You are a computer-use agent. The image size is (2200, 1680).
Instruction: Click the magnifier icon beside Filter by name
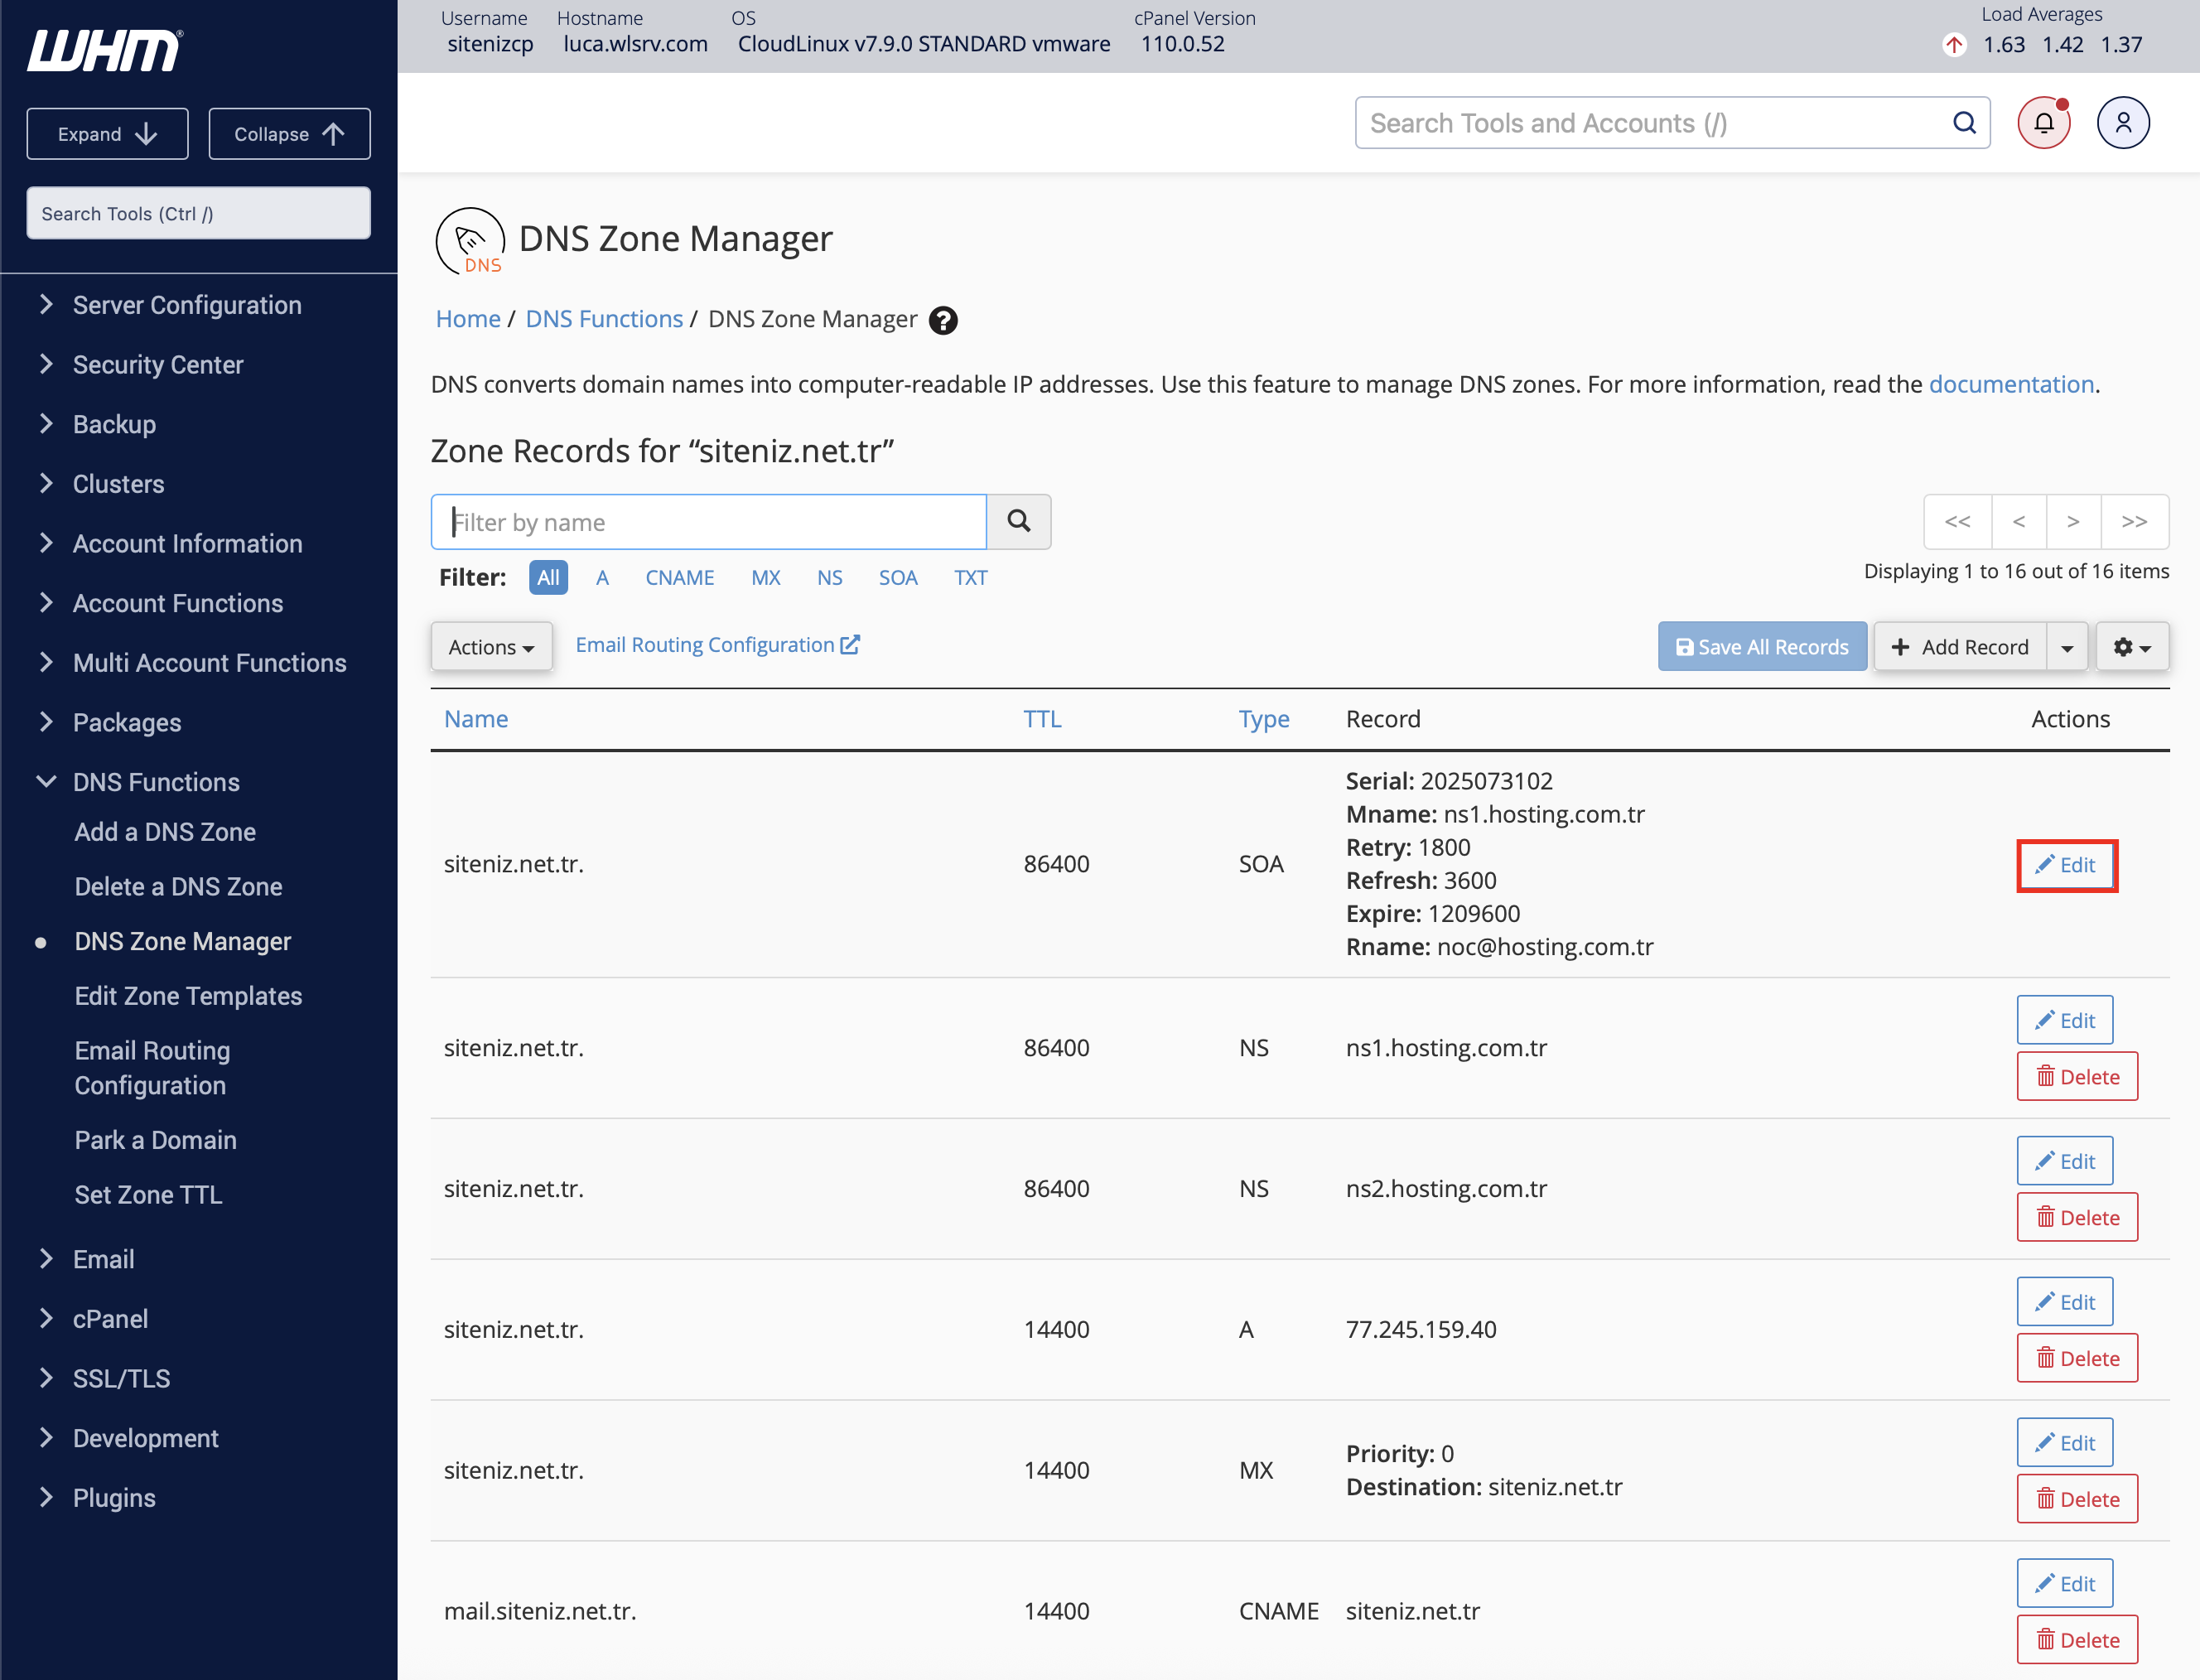1019,521
